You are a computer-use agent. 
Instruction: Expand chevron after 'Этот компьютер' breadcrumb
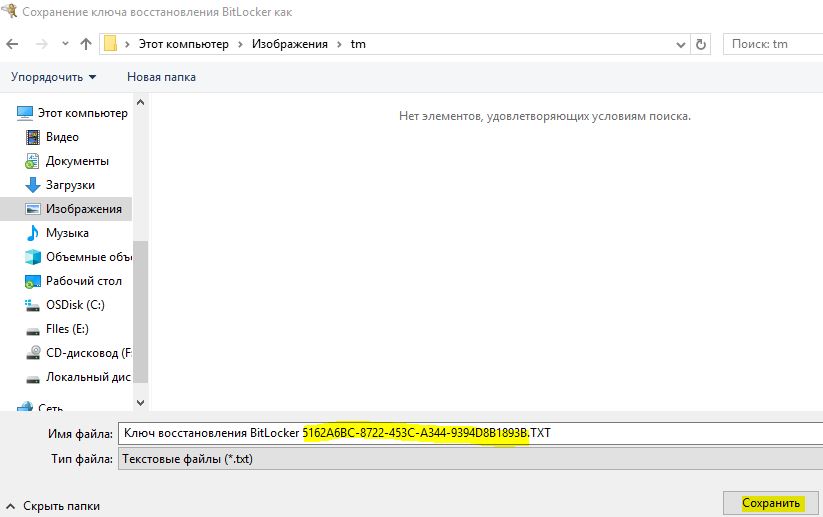point(240,44)
